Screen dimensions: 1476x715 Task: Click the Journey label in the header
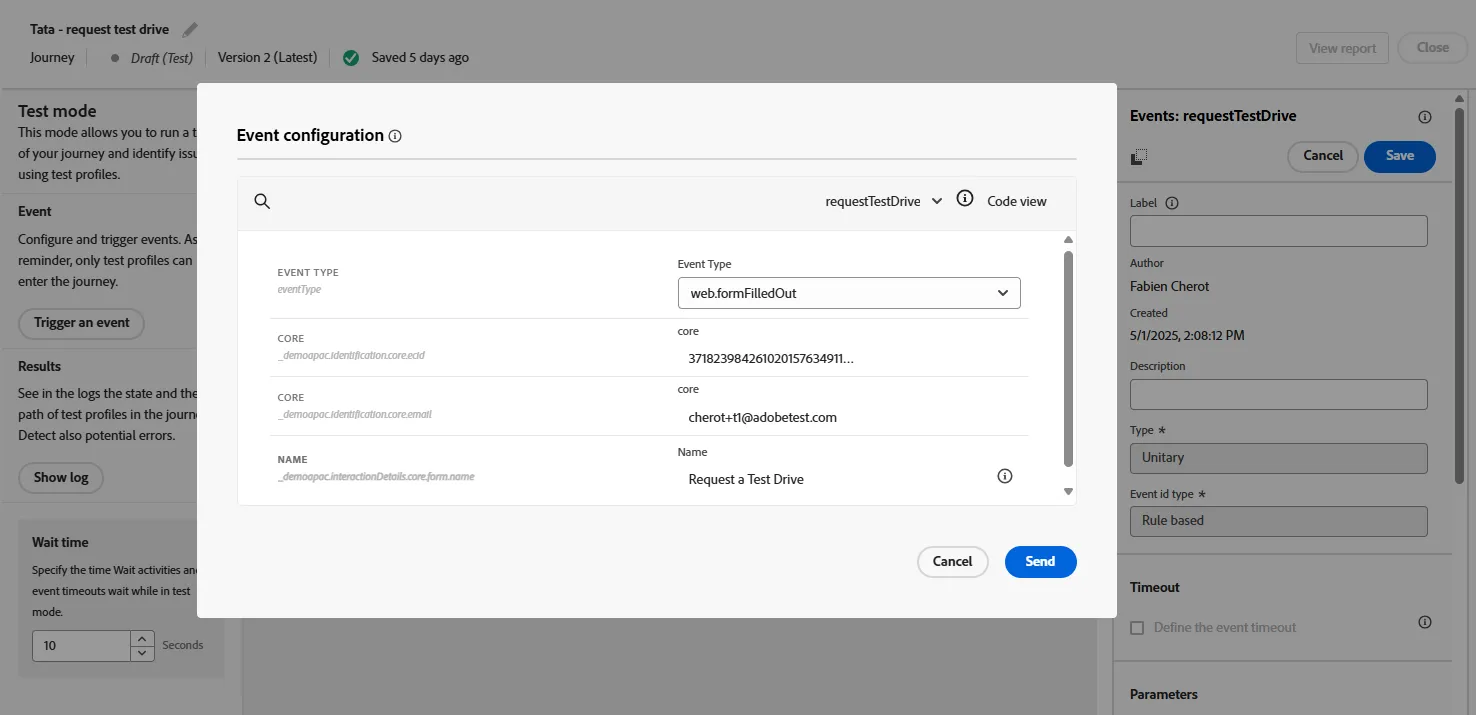click(x=52, y=58)
